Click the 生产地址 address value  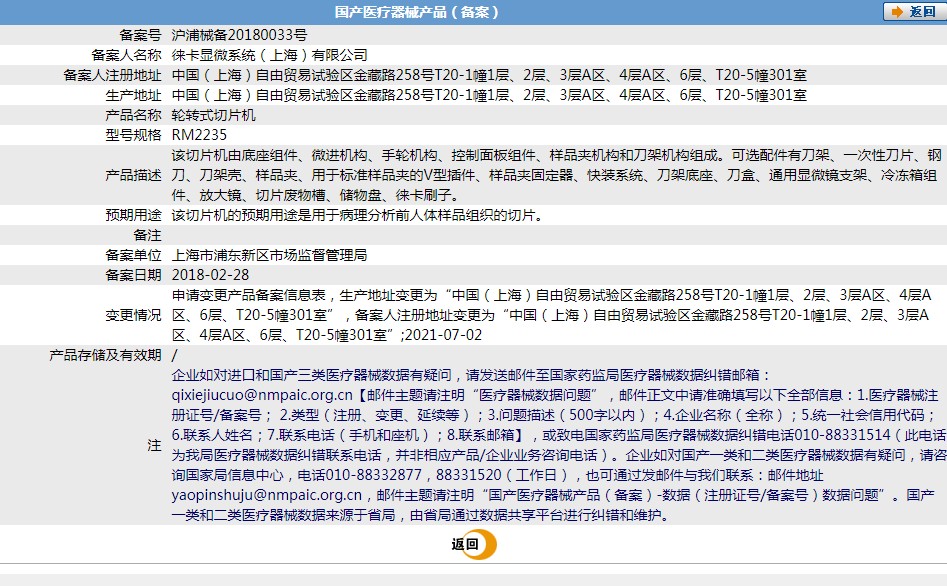pyautogui.click(x=489, y=95)
